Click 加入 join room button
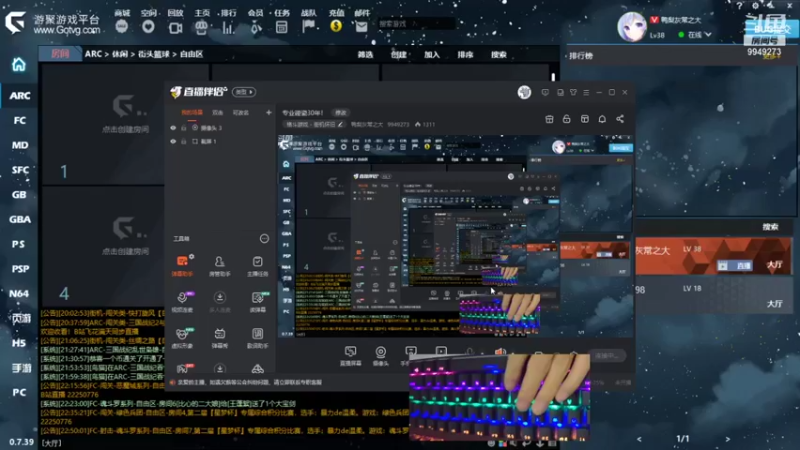The image size is (800, 450). [432, 55]
